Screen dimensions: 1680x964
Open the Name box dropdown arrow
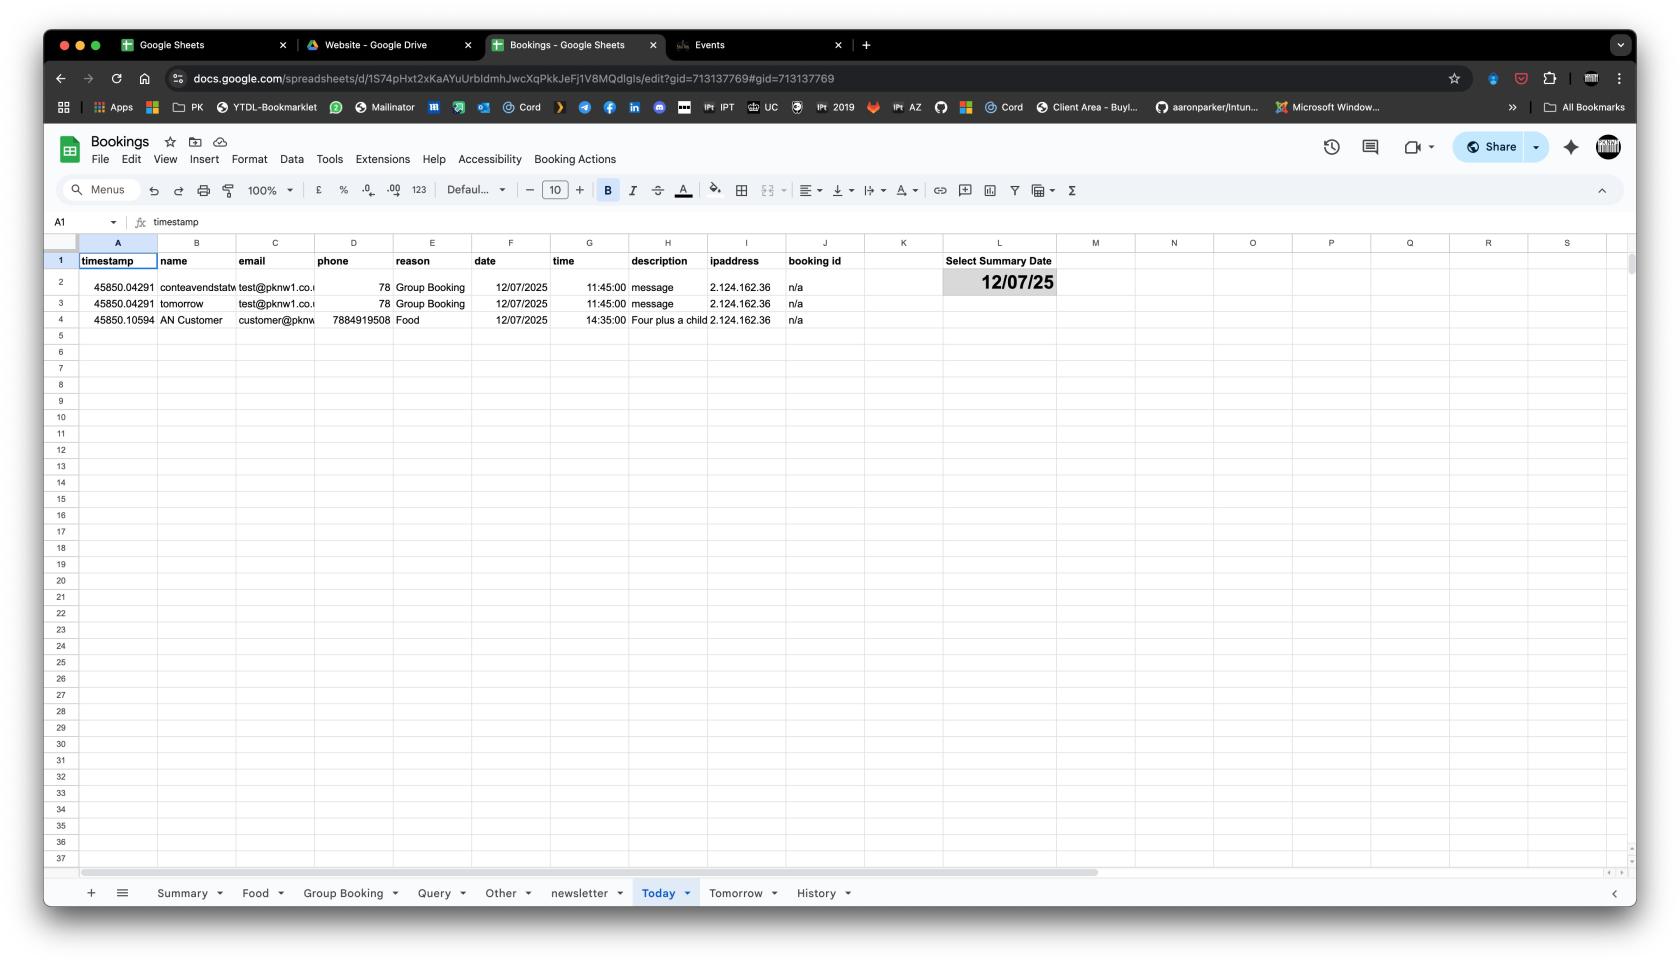click(x=113, y=222)
